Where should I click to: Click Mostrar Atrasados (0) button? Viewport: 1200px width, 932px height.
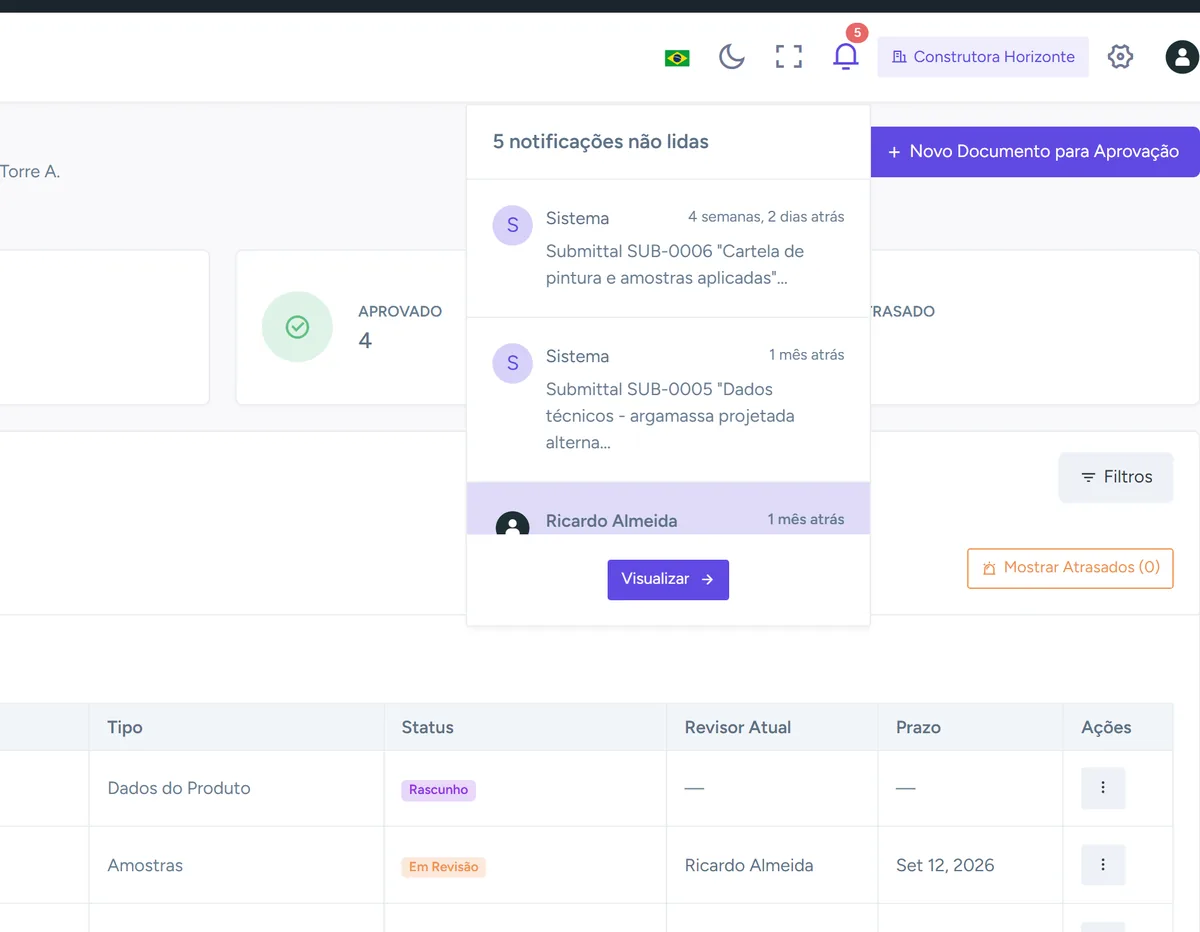click(1070, 568)
